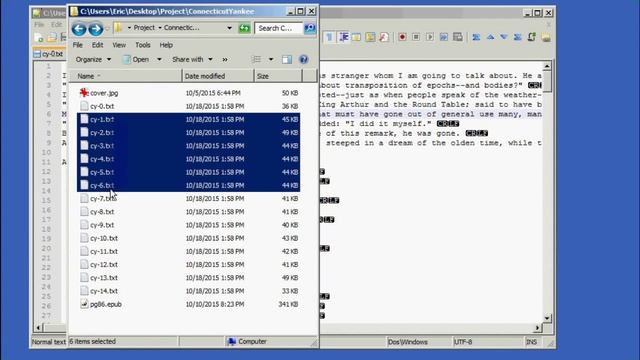Sort files by the Name column

[x=125, y=76]
